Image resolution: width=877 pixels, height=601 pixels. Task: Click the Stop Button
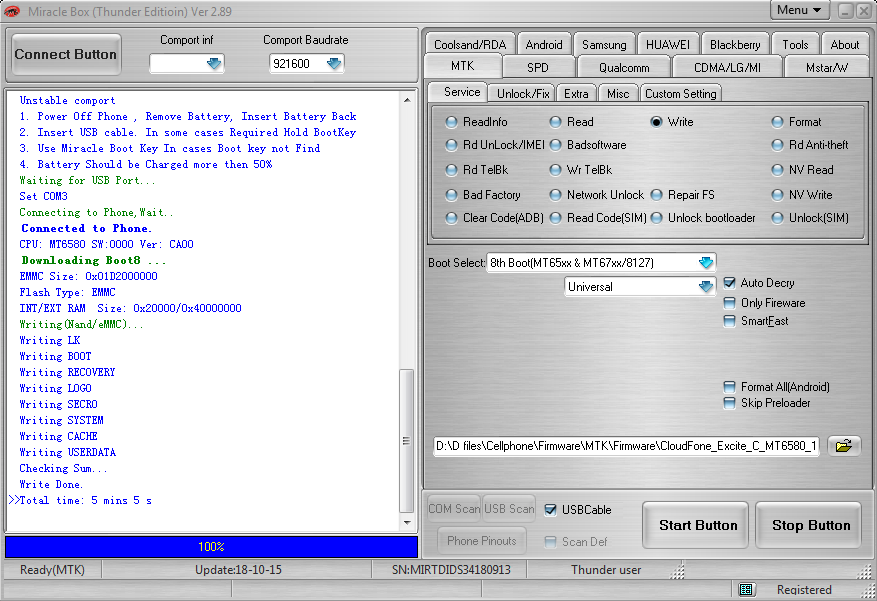coord(811,525)
